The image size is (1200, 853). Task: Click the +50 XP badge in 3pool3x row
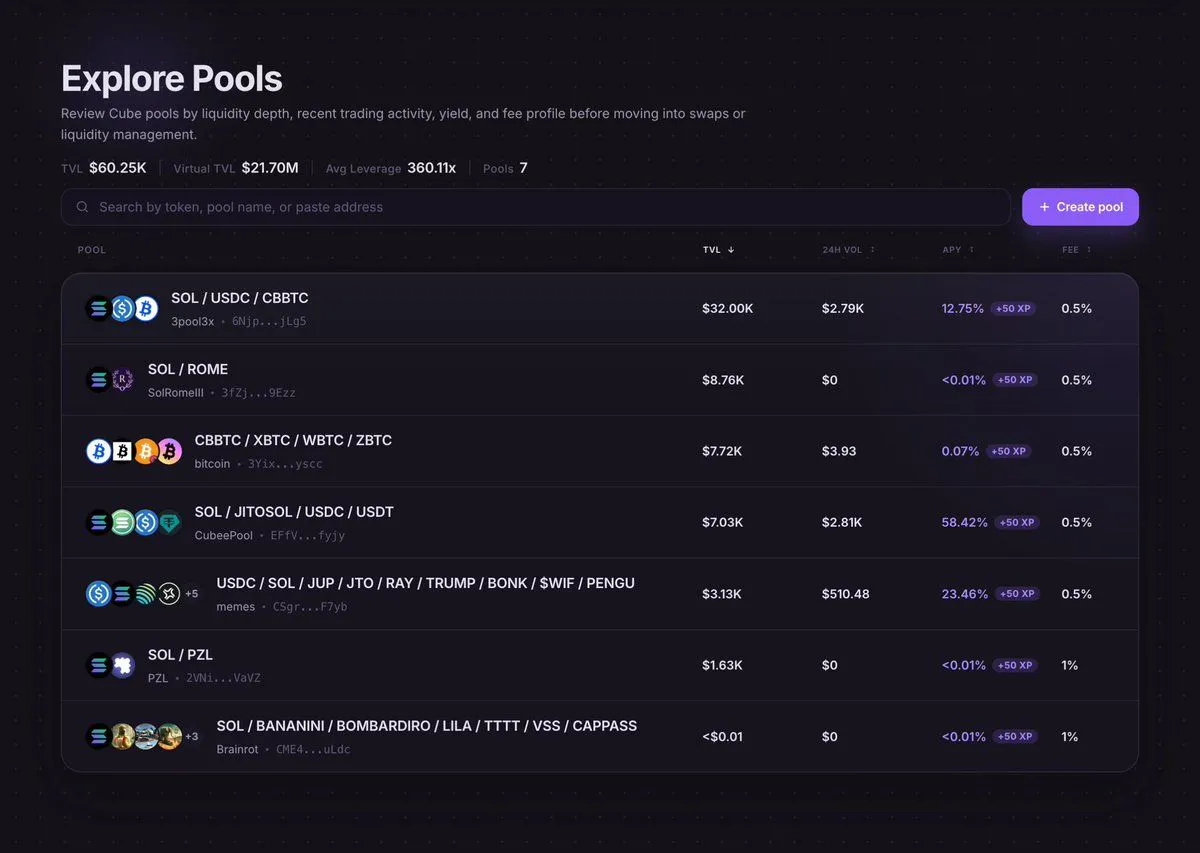click(1013, 309)
